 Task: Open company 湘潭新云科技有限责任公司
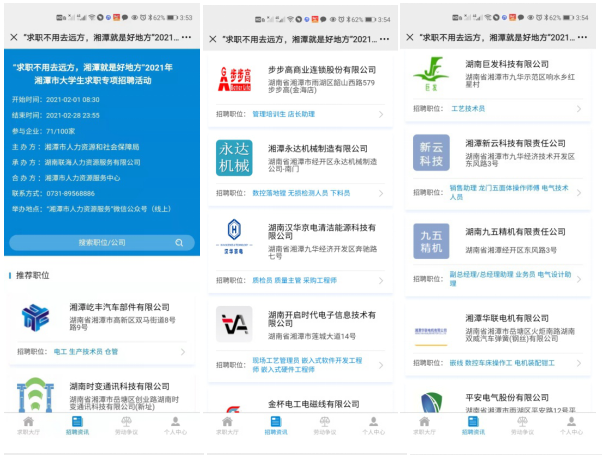(516, 144)
